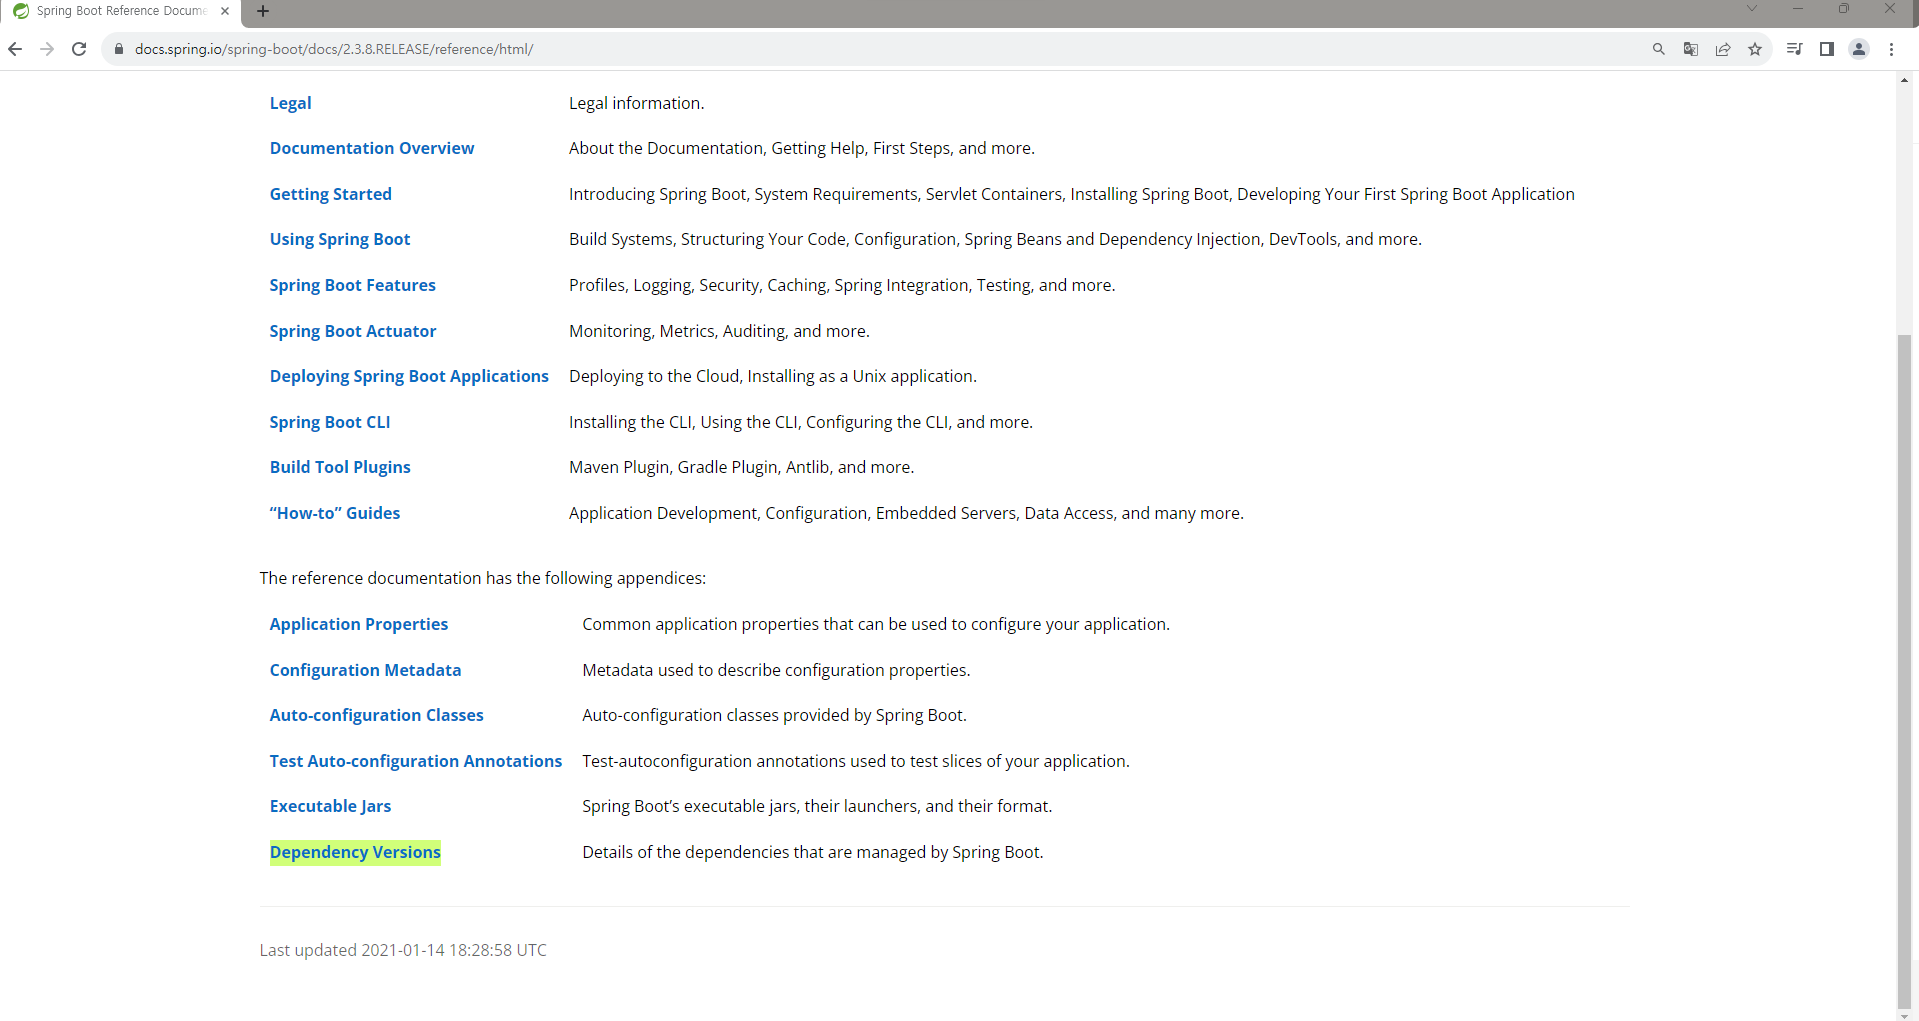View site security lock info
Screen dimensions: 1919x1021
click(118, 49)
